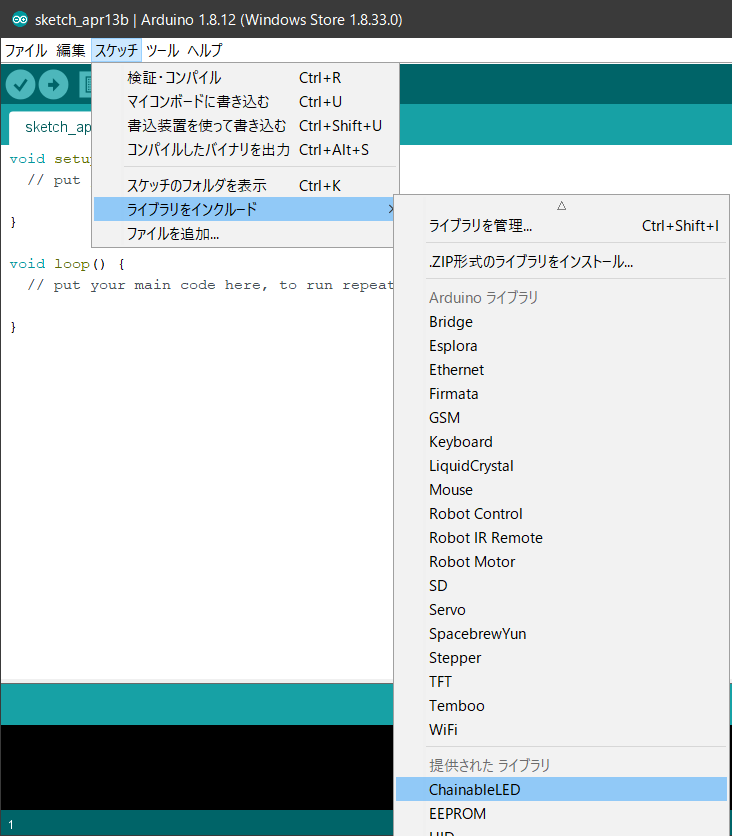The height and width of the screenshot is (836, 732).
Task: Choose マイコンボードに書き込む menu entry
Action: pos(245,102)
